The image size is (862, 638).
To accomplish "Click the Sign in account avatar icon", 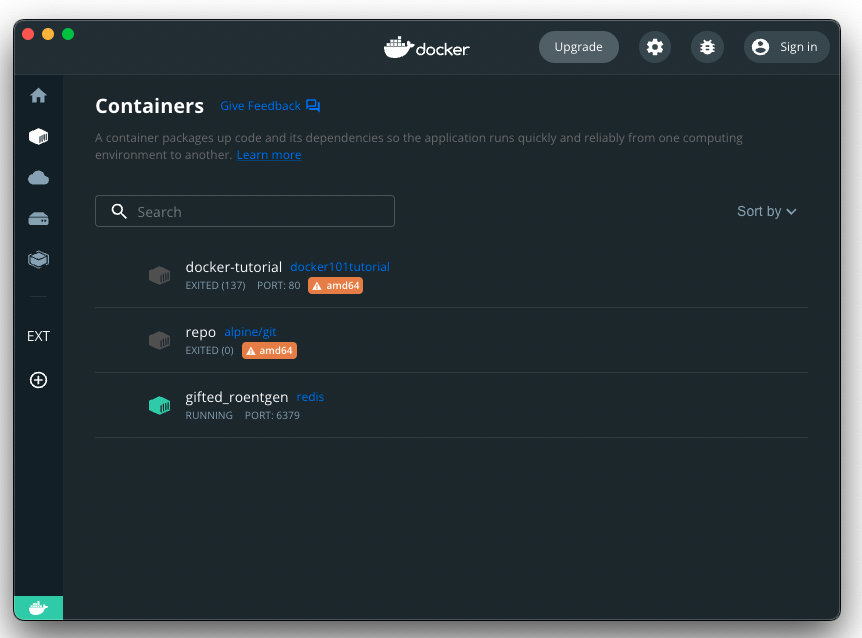I will pyautogui.click(x=760, y=47).
